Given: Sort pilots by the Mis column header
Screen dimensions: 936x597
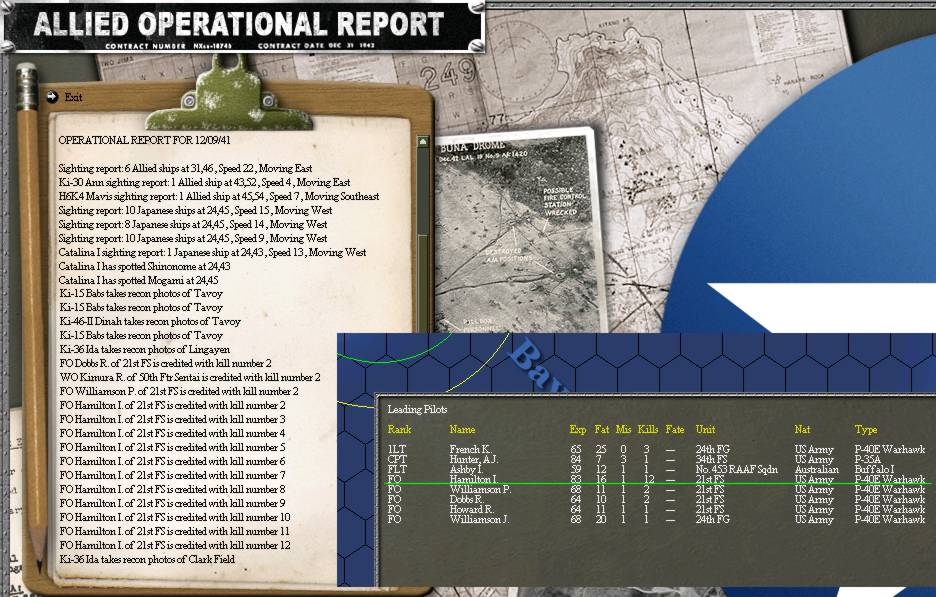Looking at the screenshot, I should click(623, 429).
